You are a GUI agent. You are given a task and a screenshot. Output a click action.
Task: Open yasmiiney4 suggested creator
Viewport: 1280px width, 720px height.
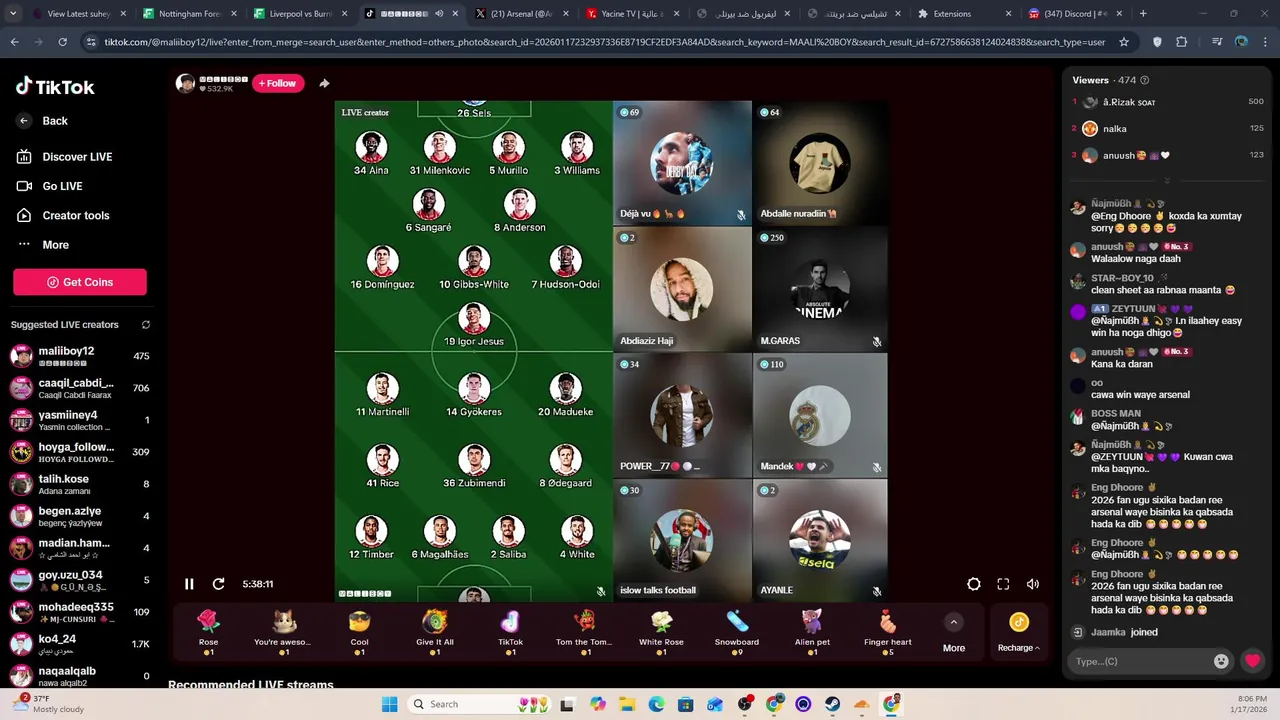click(80, 420)
